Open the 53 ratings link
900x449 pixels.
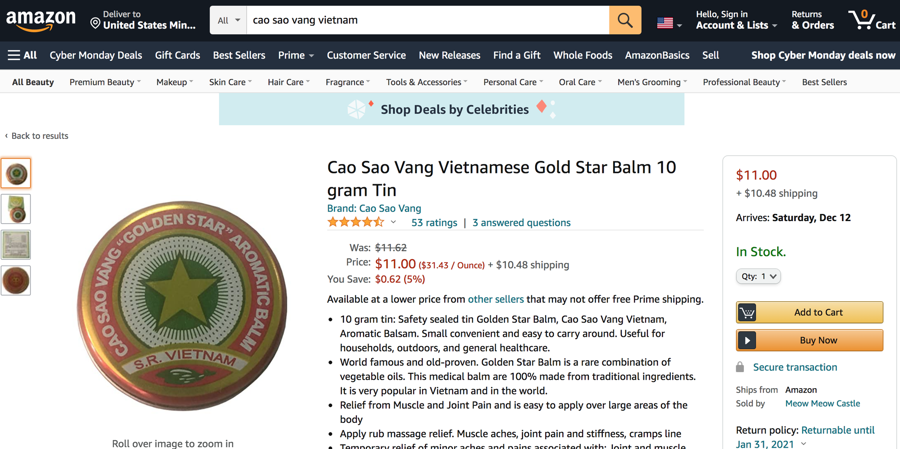(x=434, y=223)
